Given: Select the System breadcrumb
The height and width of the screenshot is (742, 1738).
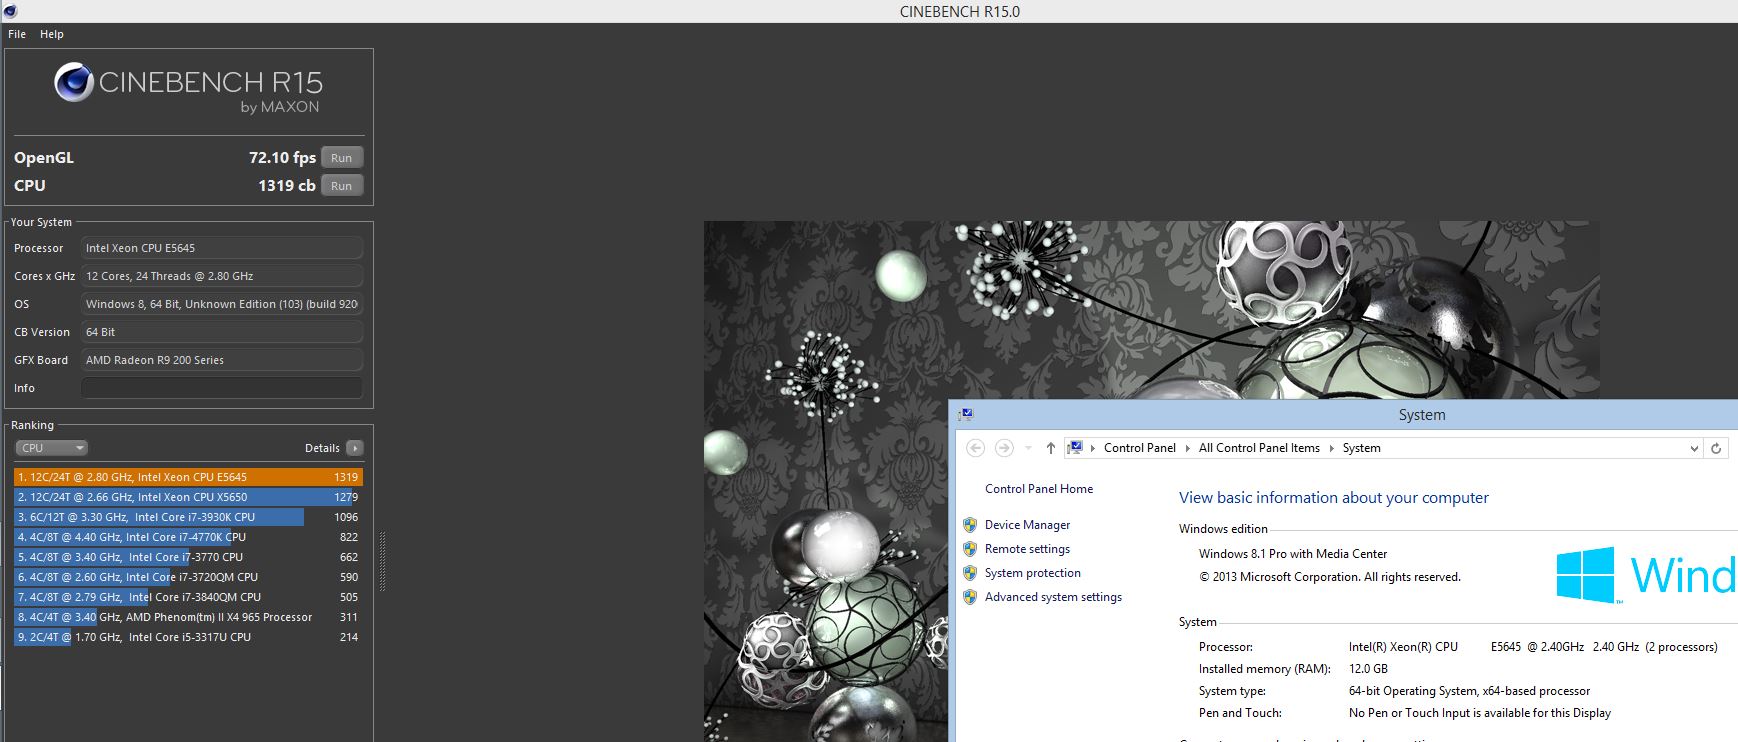Looking at the screenshot, I should [x=1361, y=448].
